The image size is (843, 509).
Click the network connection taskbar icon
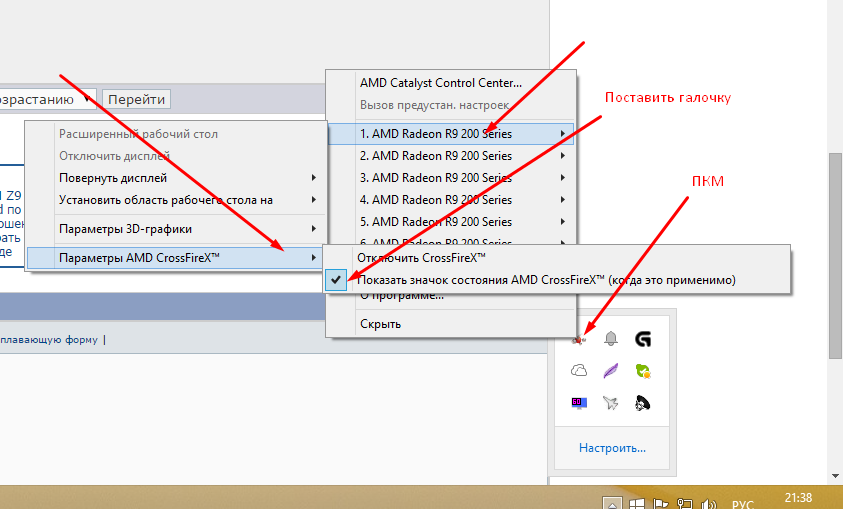point(684,504)
